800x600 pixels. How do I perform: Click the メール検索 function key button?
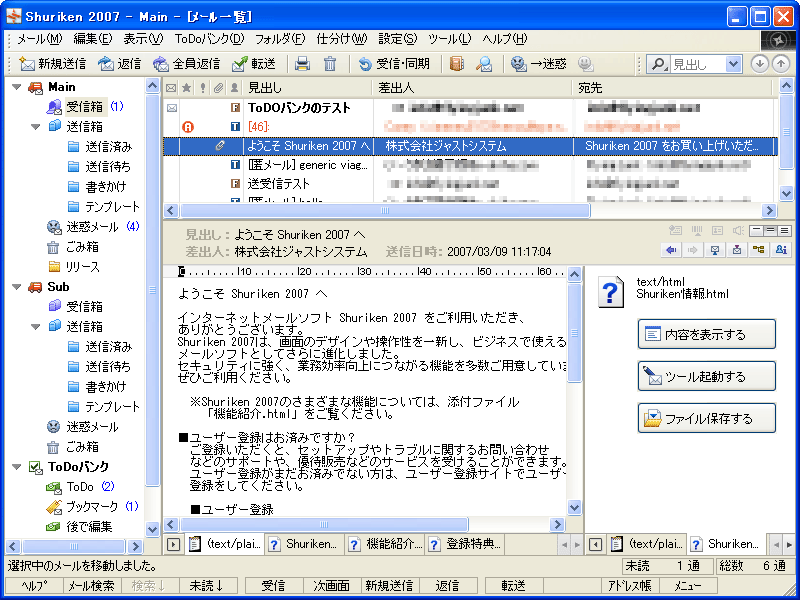coord(92,586)
